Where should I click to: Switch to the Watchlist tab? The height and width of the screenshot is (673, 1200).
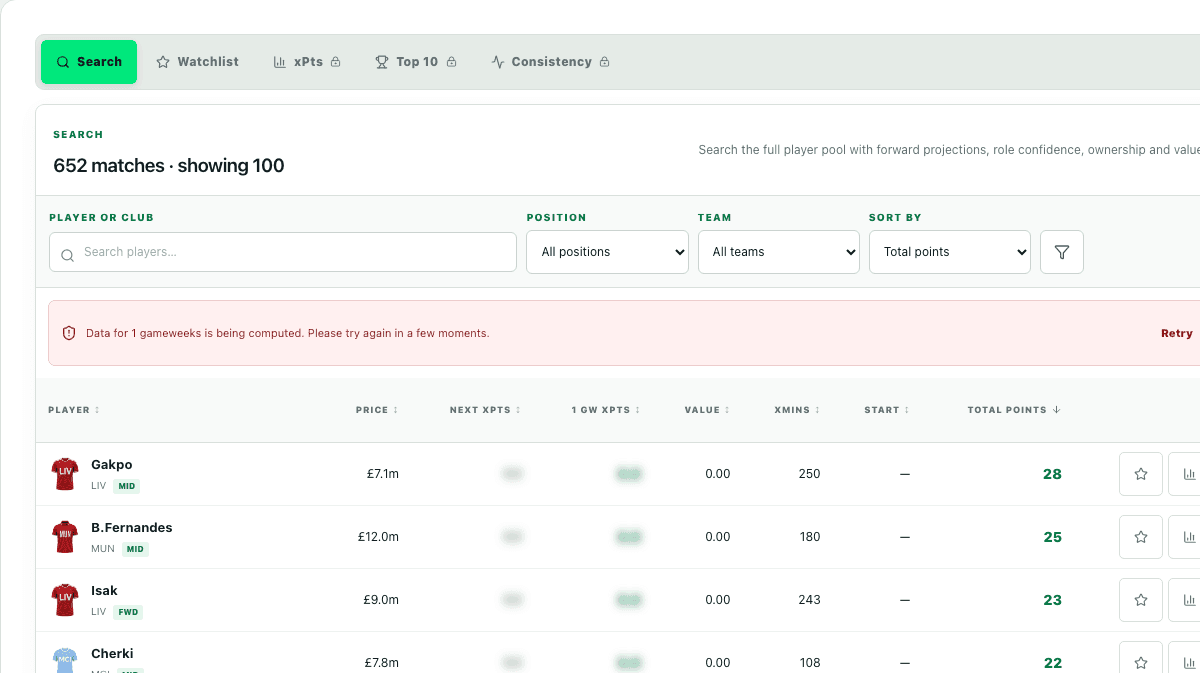coord(197,62)
